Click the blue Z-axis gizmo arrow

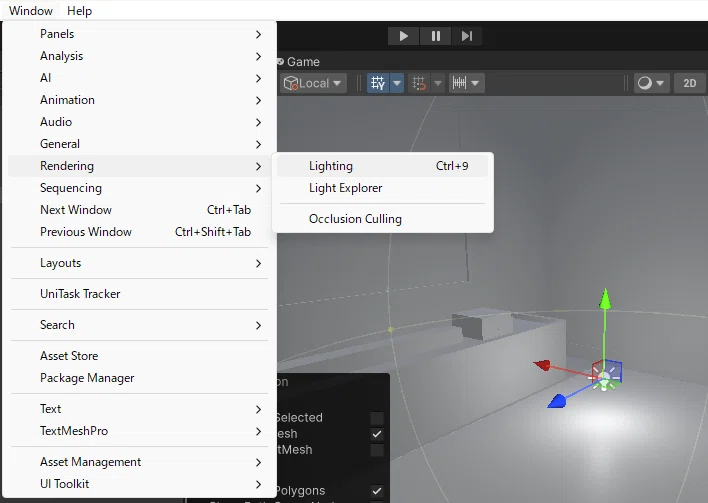(557, 401)
